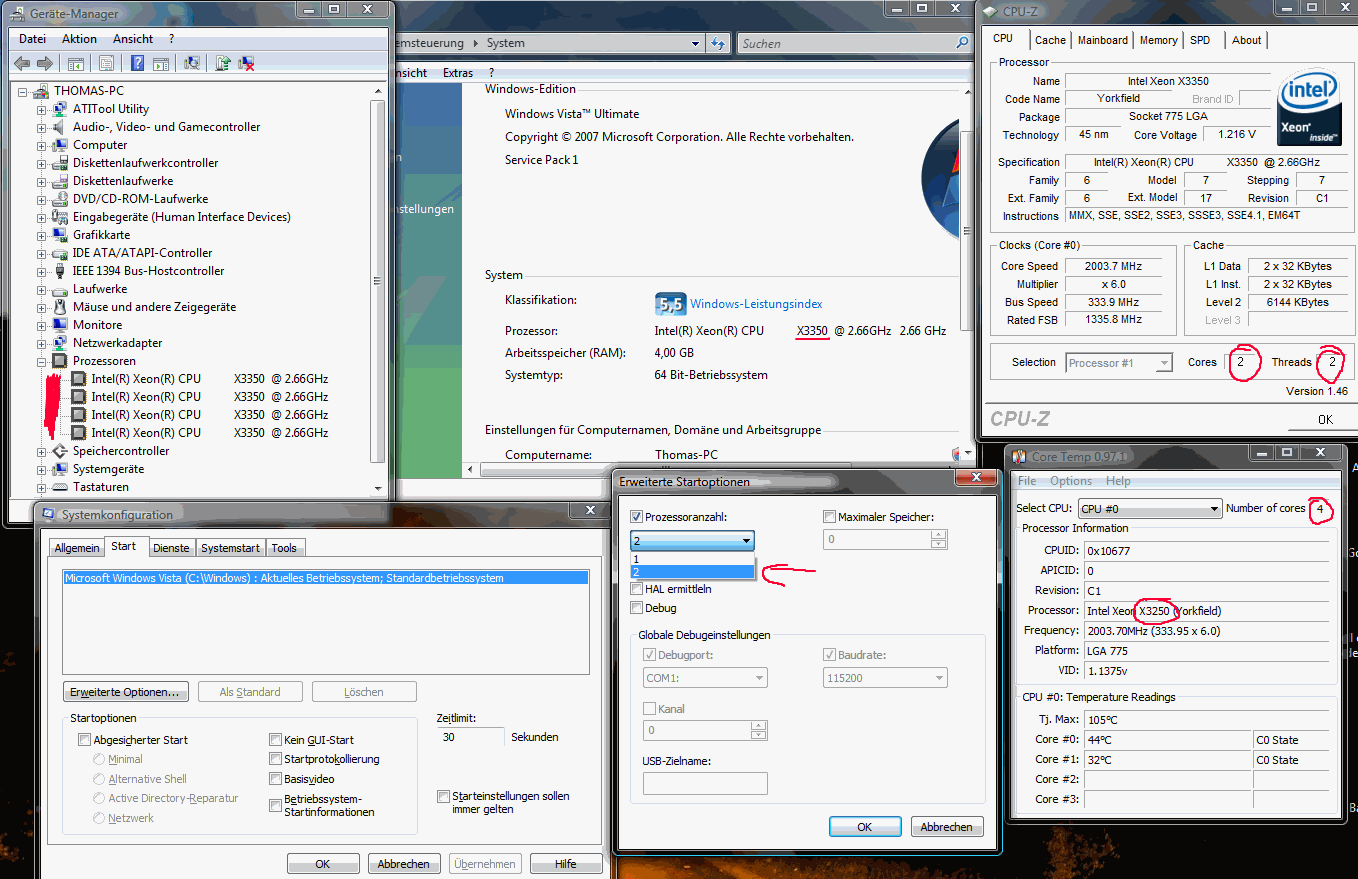Open the Ansicht menu in Geräte-Manager
Image resolution: width=1358 pixels, height=879 pixels.
[x=133, y=39]
